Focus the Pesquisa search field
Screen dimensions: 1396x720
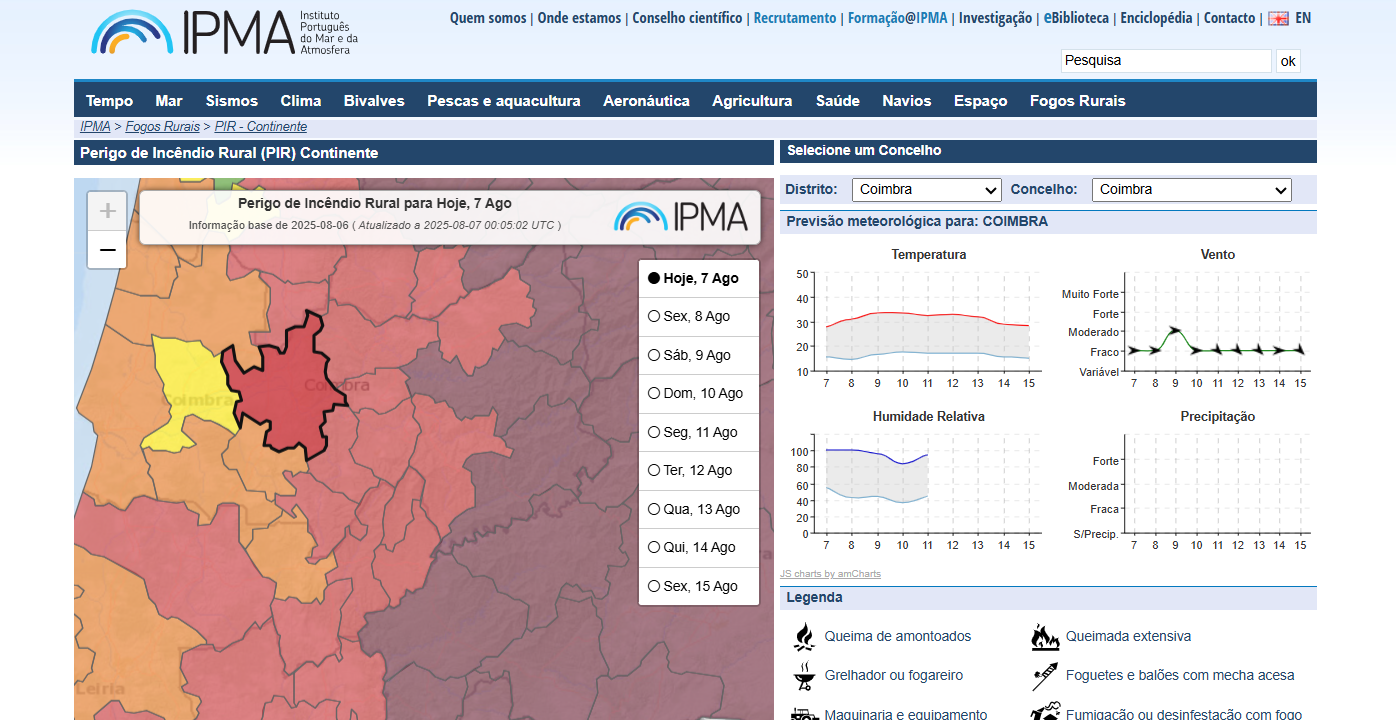(1165, 61)
